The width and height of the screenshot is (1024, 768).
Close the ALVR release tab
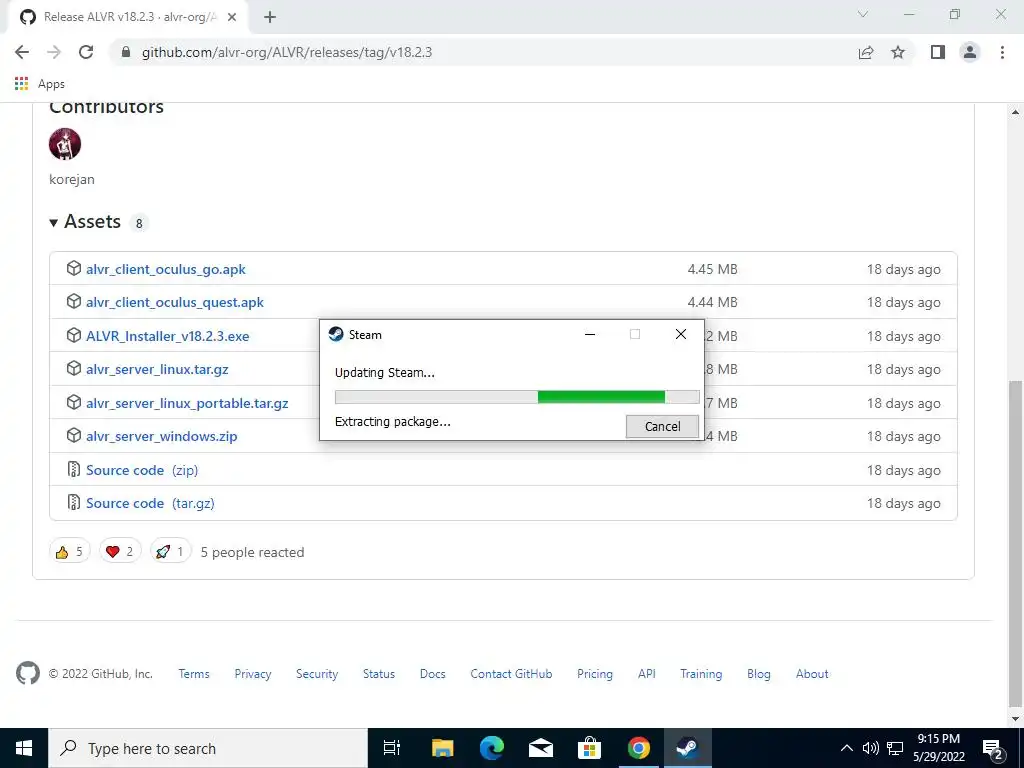[x=232, y=17]
